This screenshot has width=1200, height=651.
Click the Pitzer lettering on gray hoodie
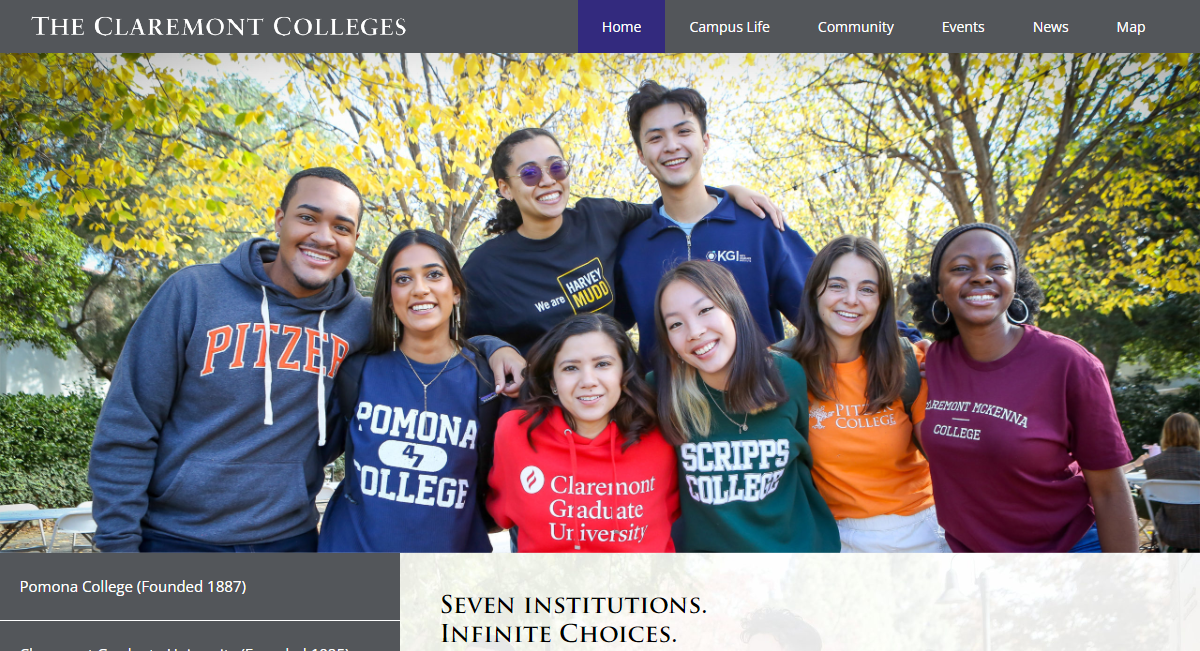click(x=274, y=350)
